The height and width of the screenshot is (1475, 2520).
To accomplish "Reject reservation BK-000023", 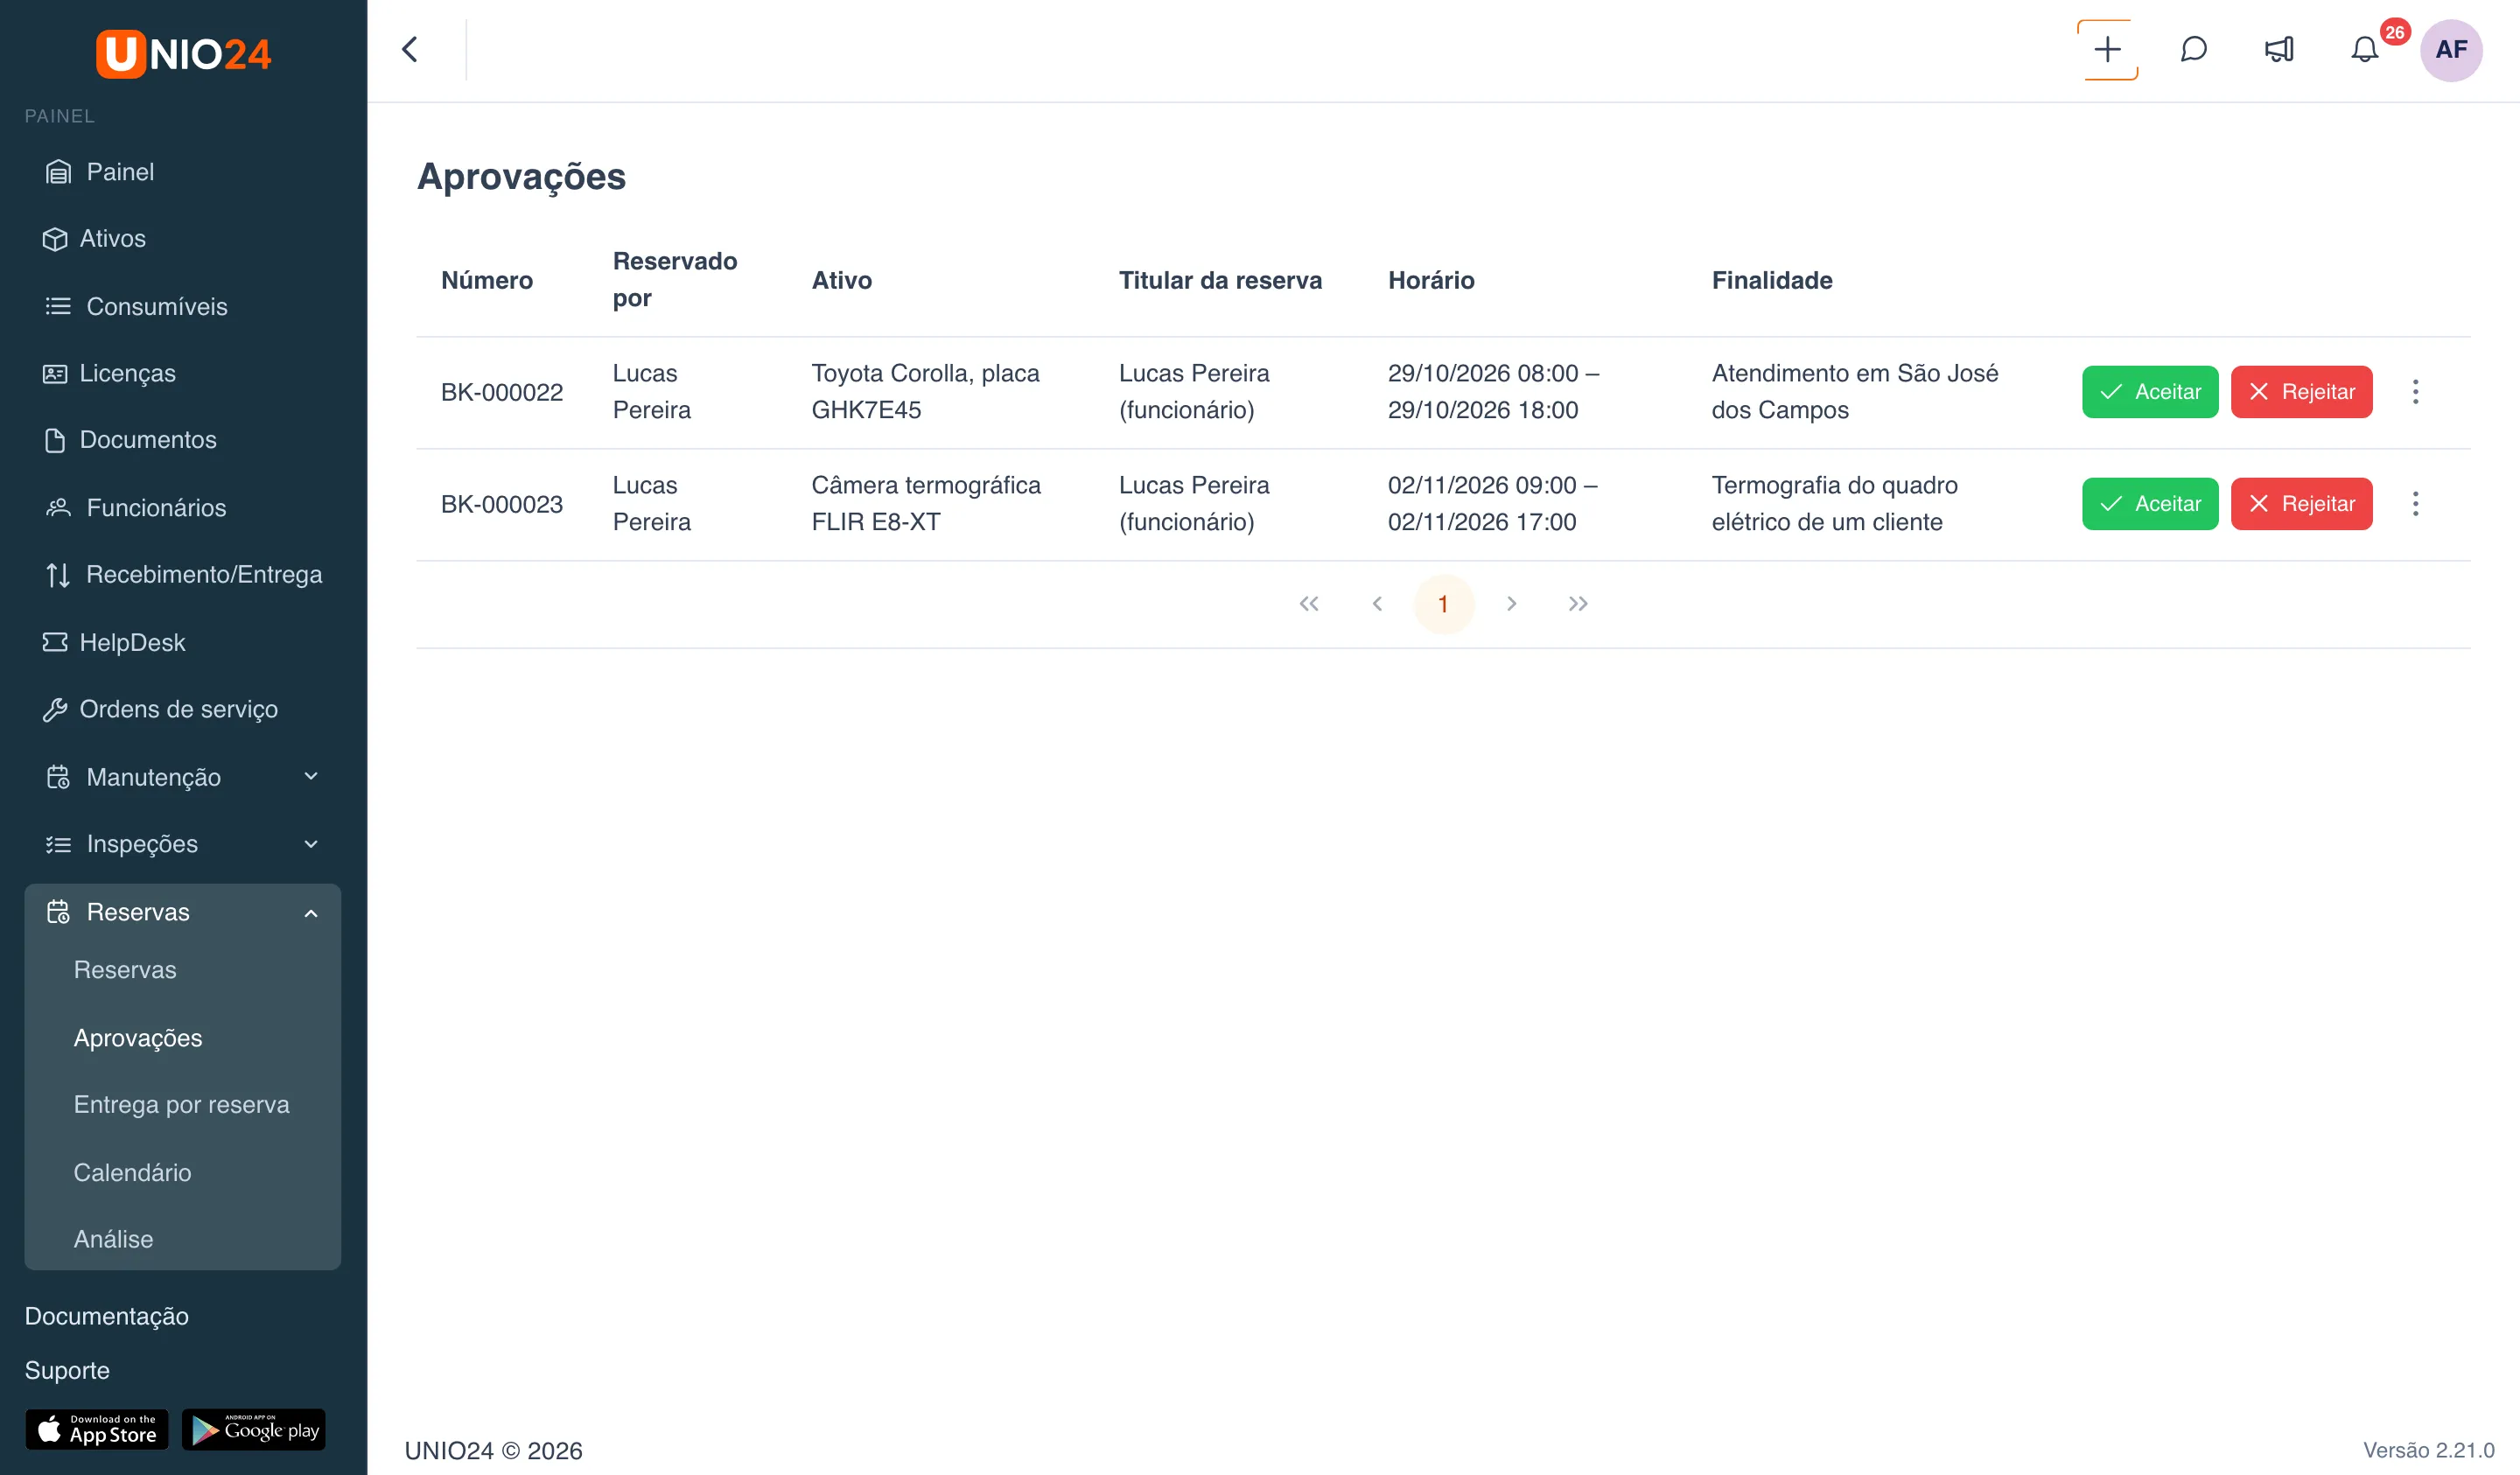I will pos(2301,504).
